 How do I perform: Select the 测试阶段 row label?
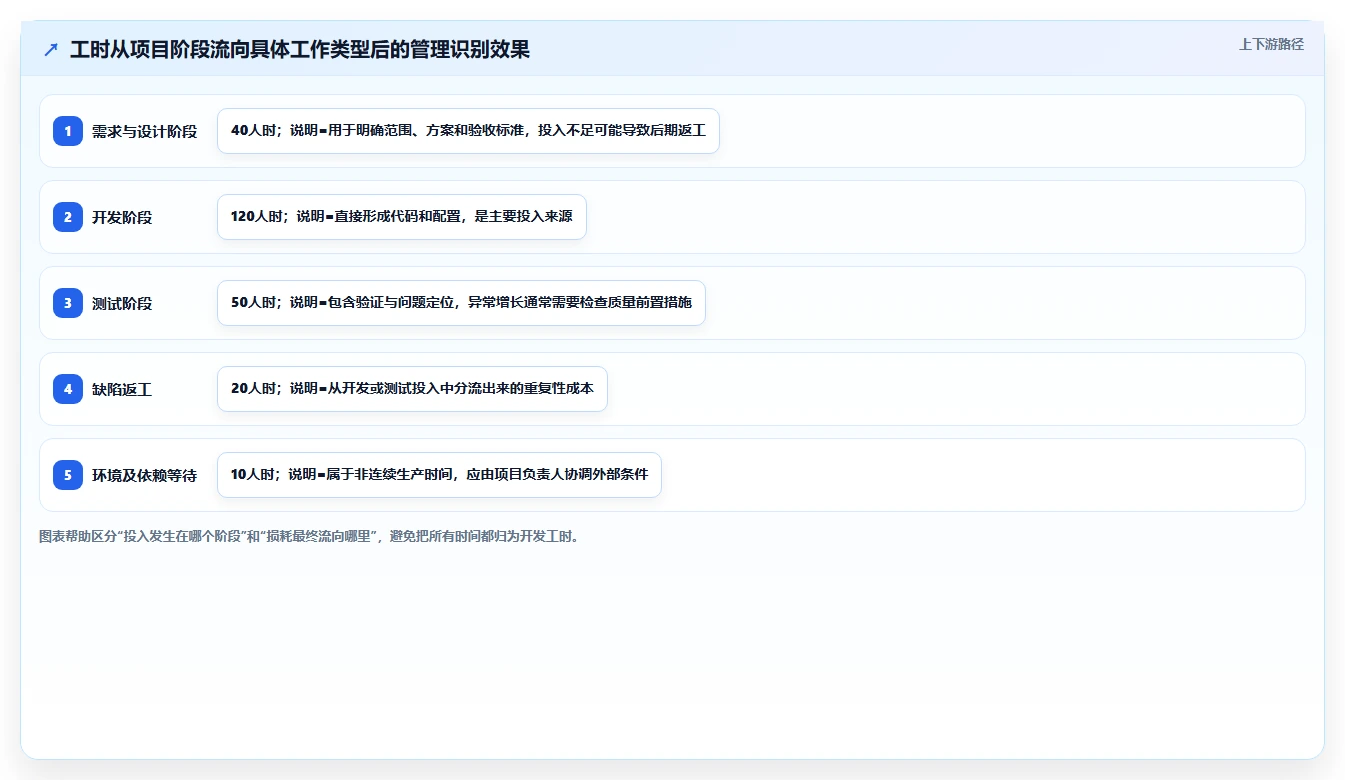tap(122, 303)
